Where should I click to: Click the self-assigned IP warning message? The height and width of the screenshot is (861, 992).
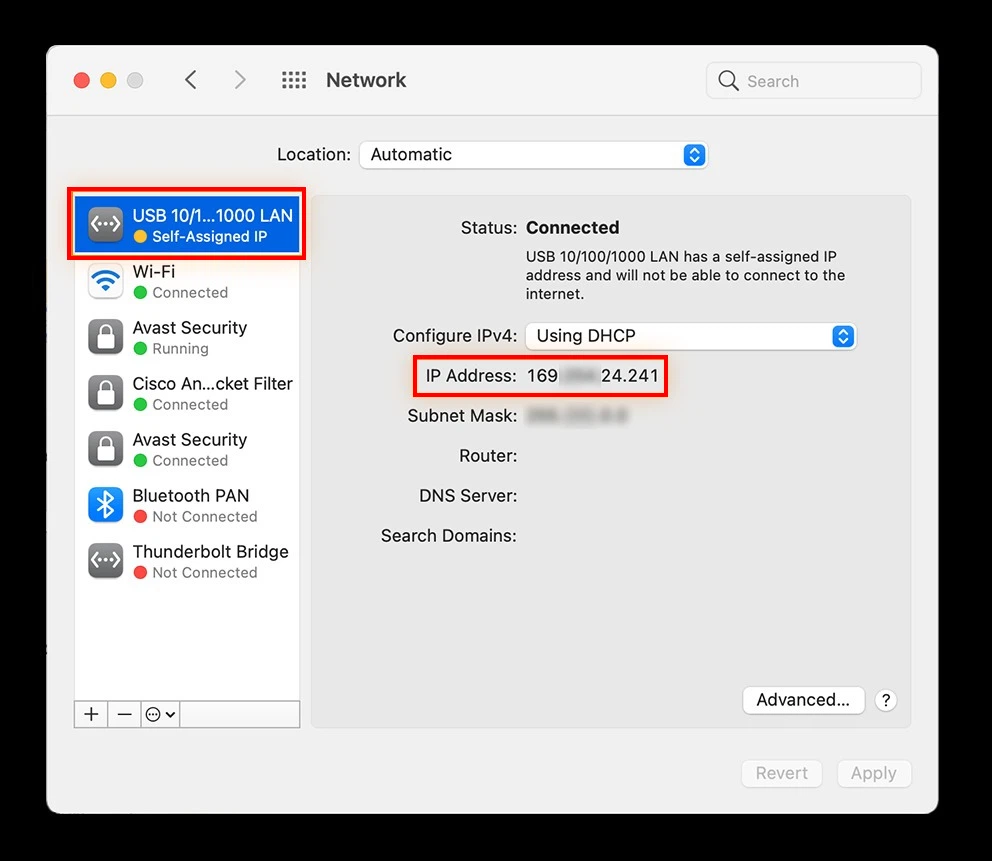pyautogui.click(x=685, y=275)
